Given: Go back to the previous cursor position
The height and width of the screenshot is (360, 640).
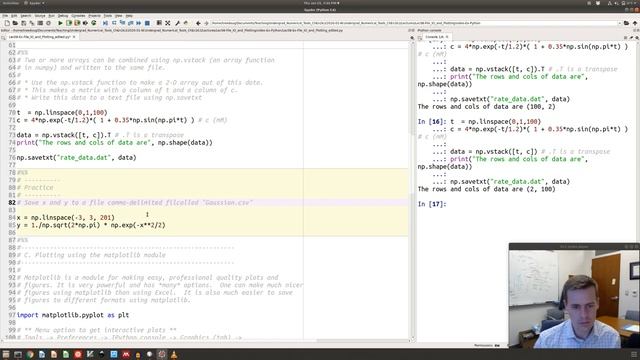Looking at the screenshot, I should [198, 23].
